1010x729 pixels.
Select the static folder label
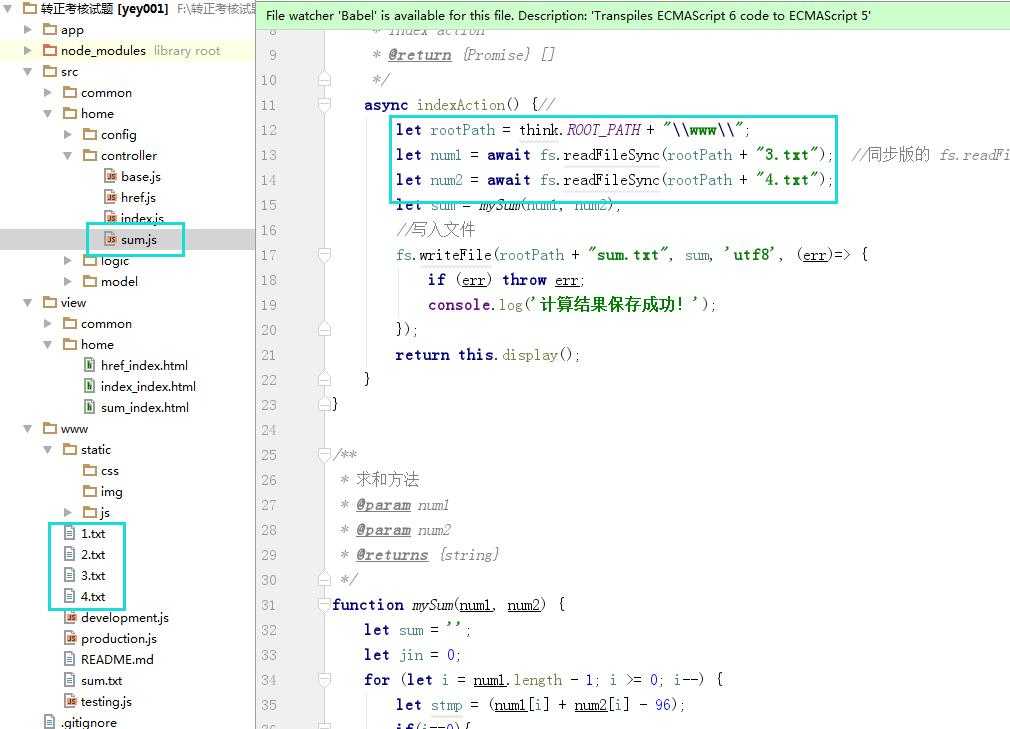[96, 450]
